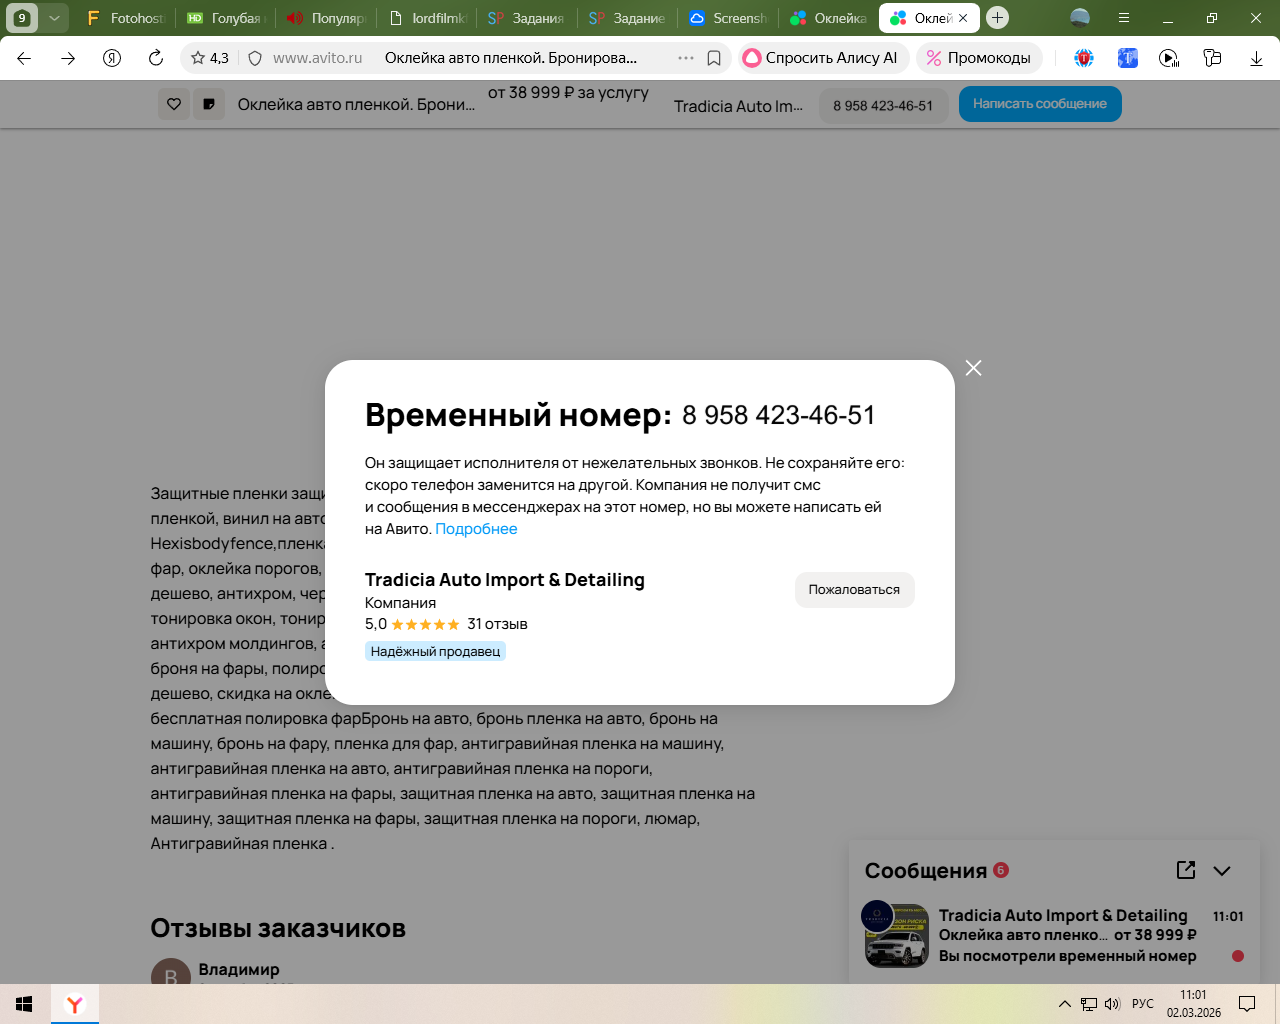The height and width of the screenshot is (1024, 1280).
Task: Switch to the Screensh tab
Action: (x=728, y=18)
